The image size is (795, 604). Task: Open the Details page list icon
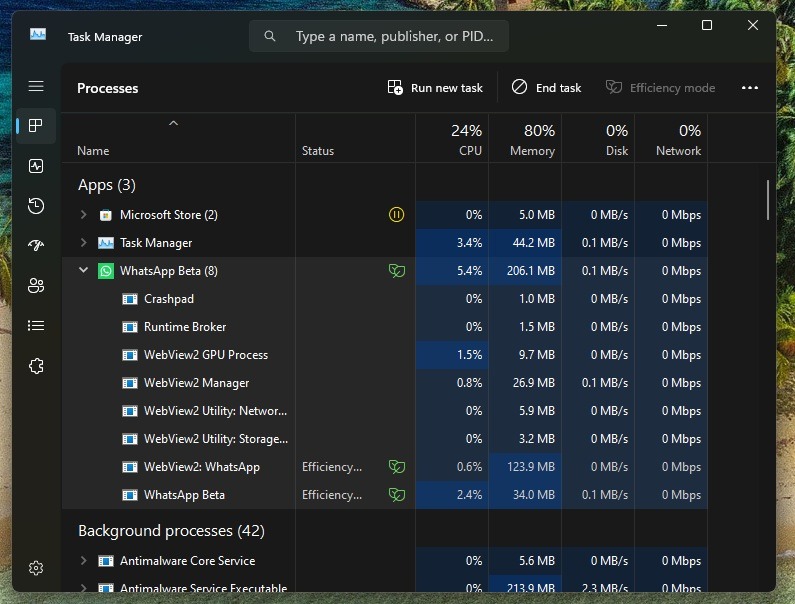(36, 326)
